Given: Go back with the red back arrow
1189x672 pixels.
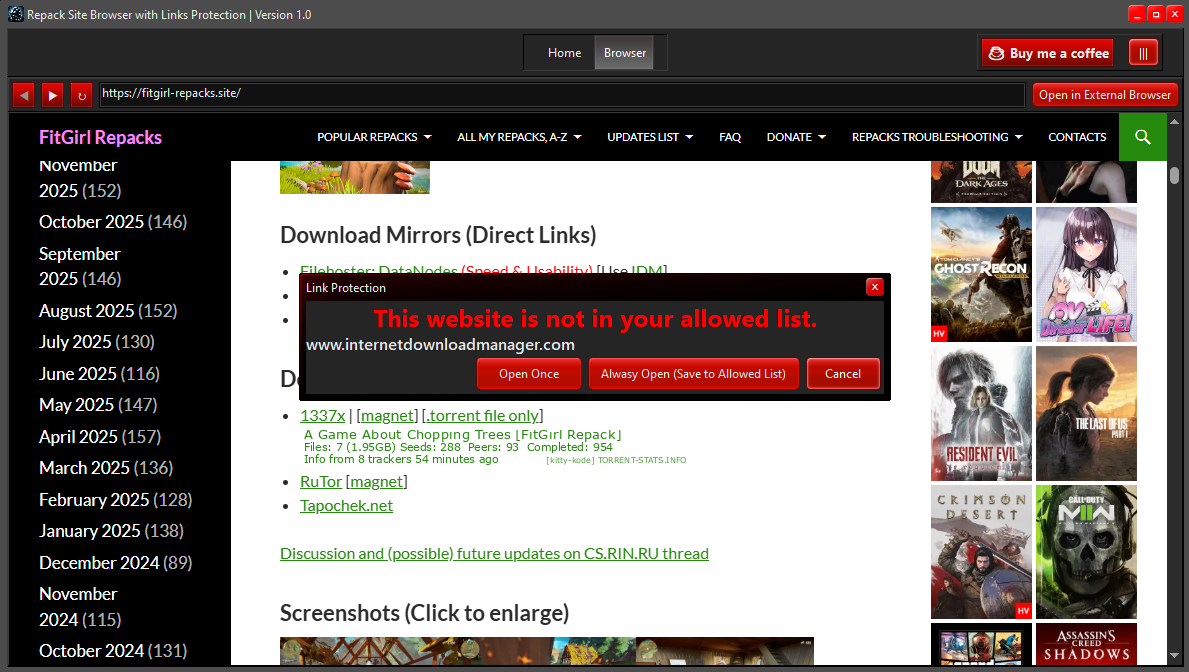Looking at the screenshot, I should click(24, 95).
